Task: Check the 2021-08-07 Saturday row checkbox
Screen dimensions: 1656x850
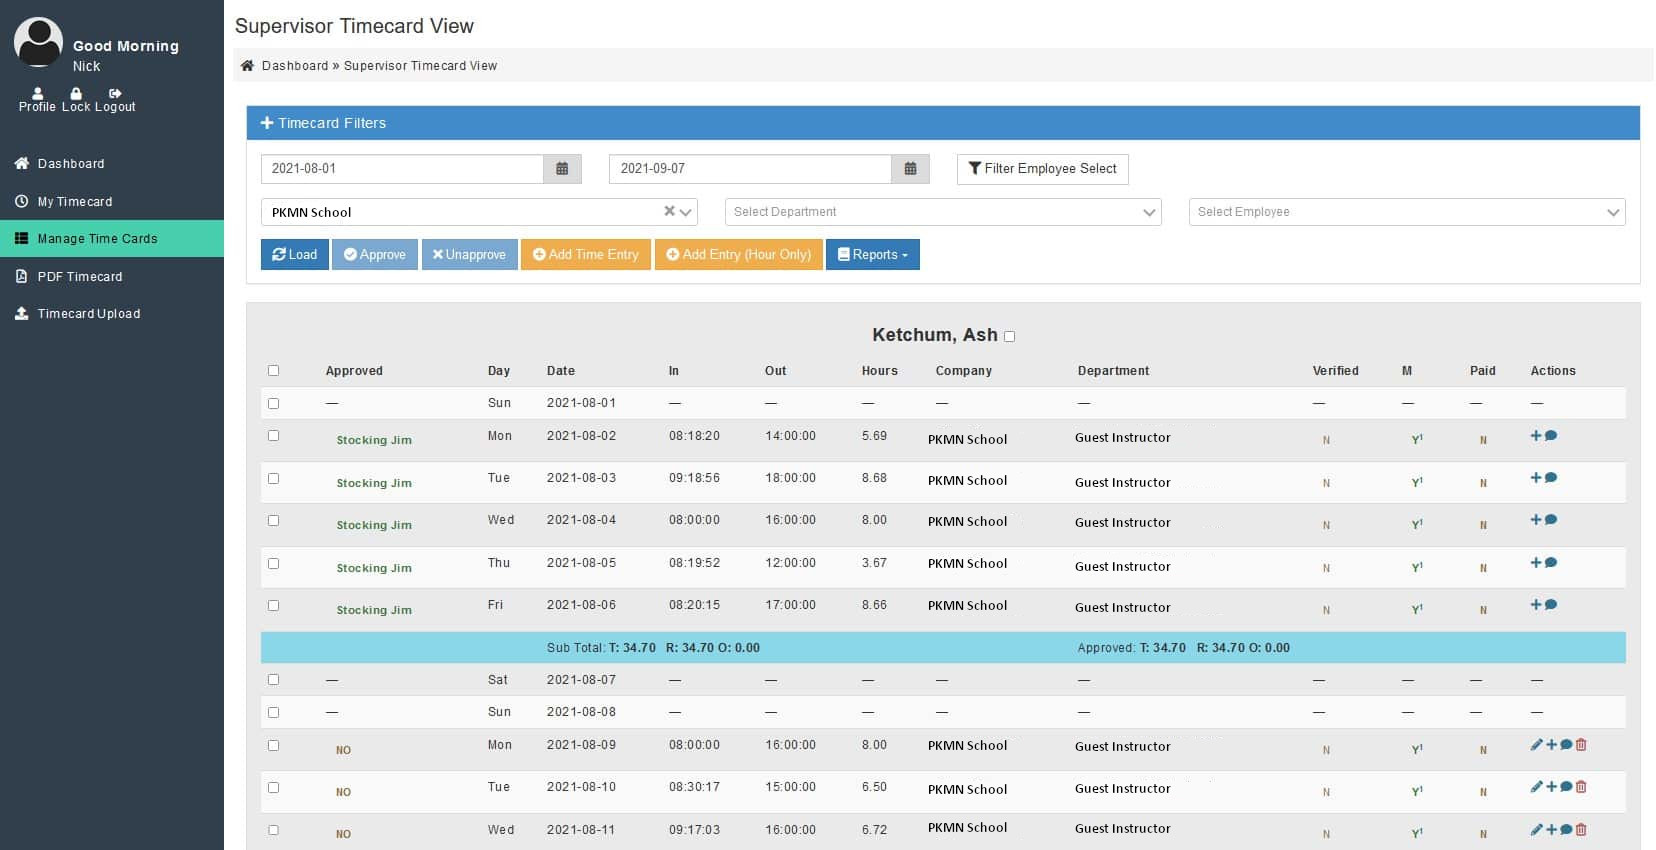Action: point(273,680)
